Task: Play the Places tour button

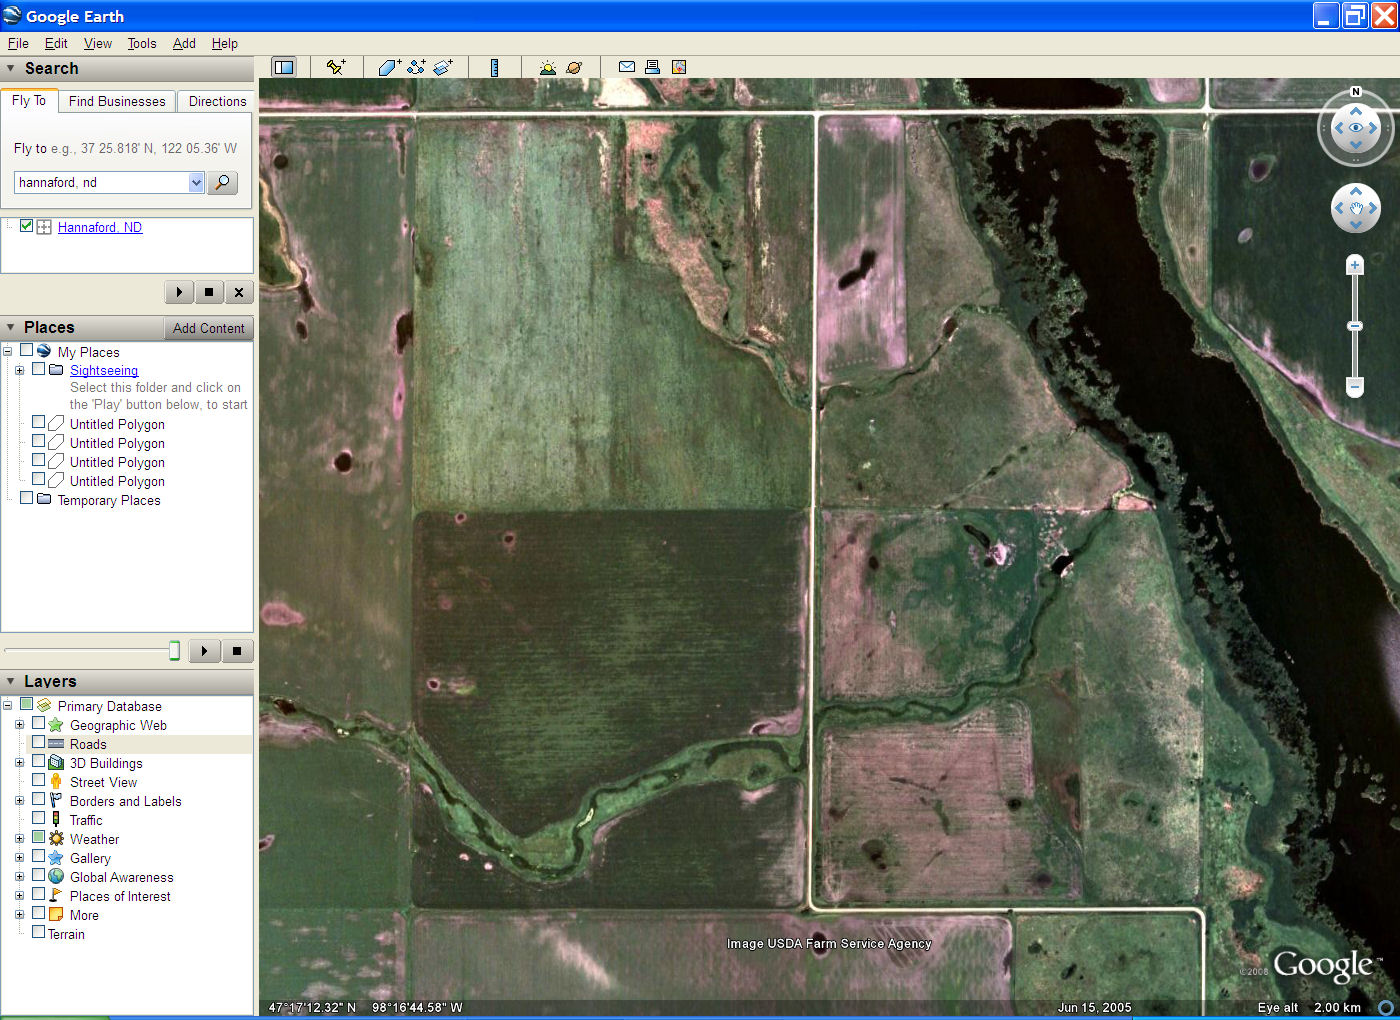Action: click(204, 651)
